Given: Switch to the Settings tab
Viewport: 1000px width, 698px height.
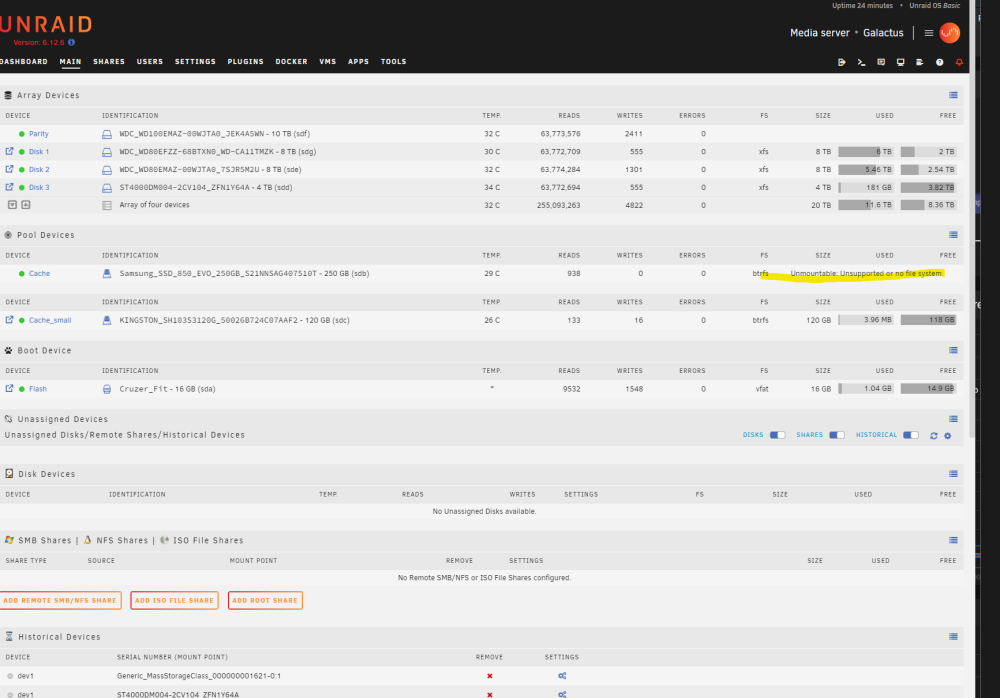Looking at the screenshot, I should (195, 62).
